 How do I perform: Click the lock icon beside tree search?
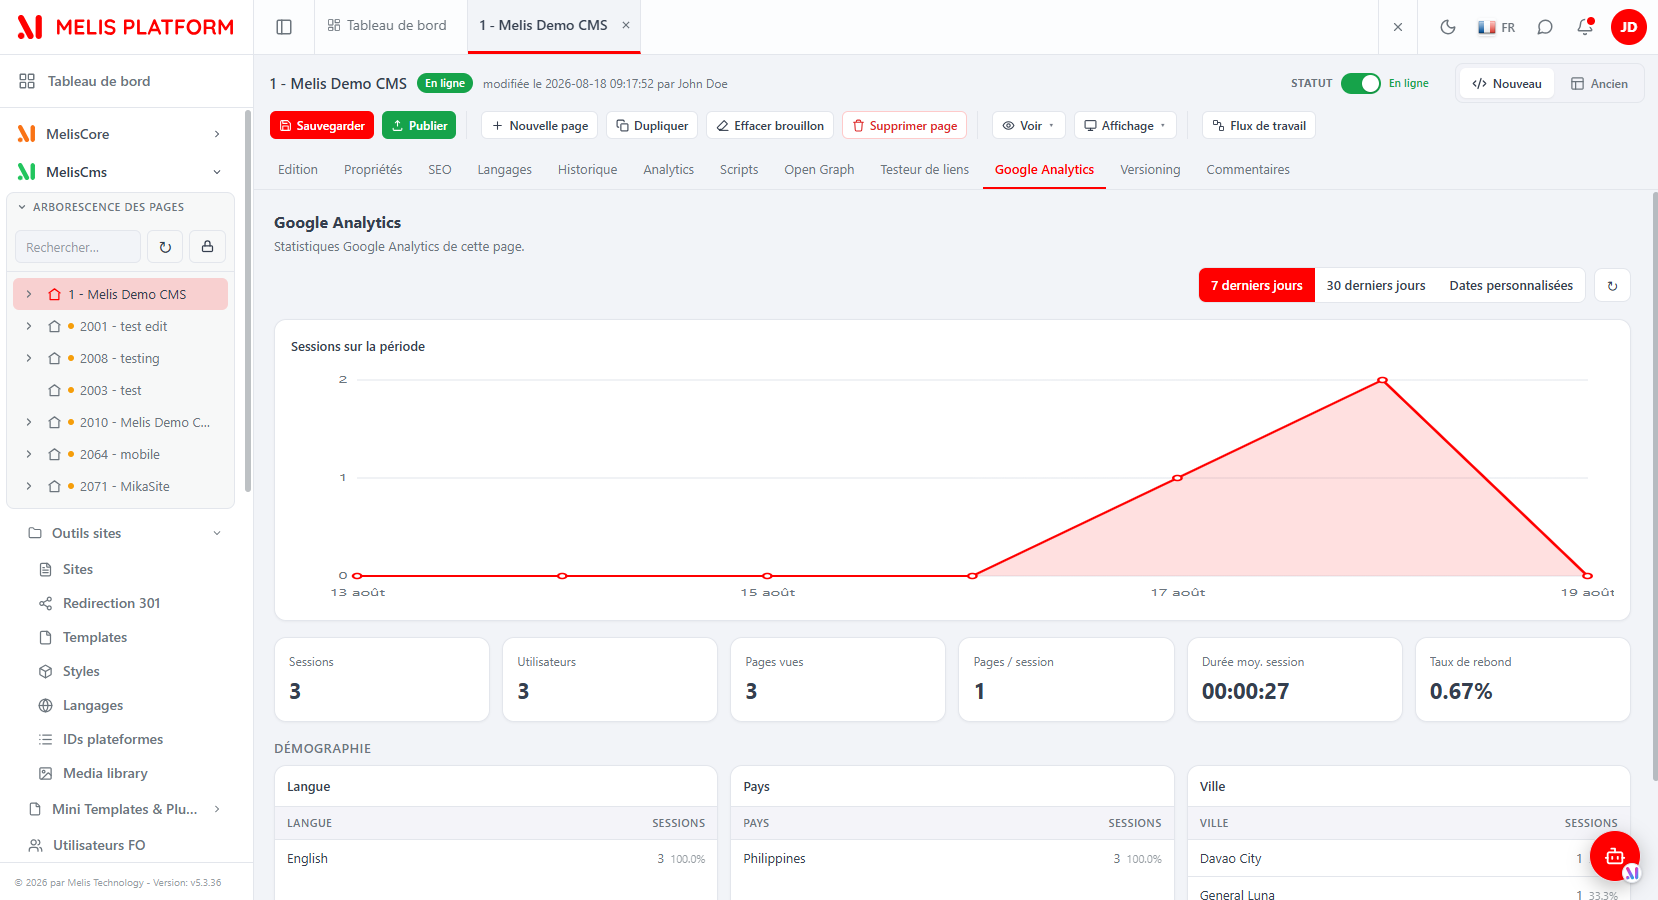208,247
